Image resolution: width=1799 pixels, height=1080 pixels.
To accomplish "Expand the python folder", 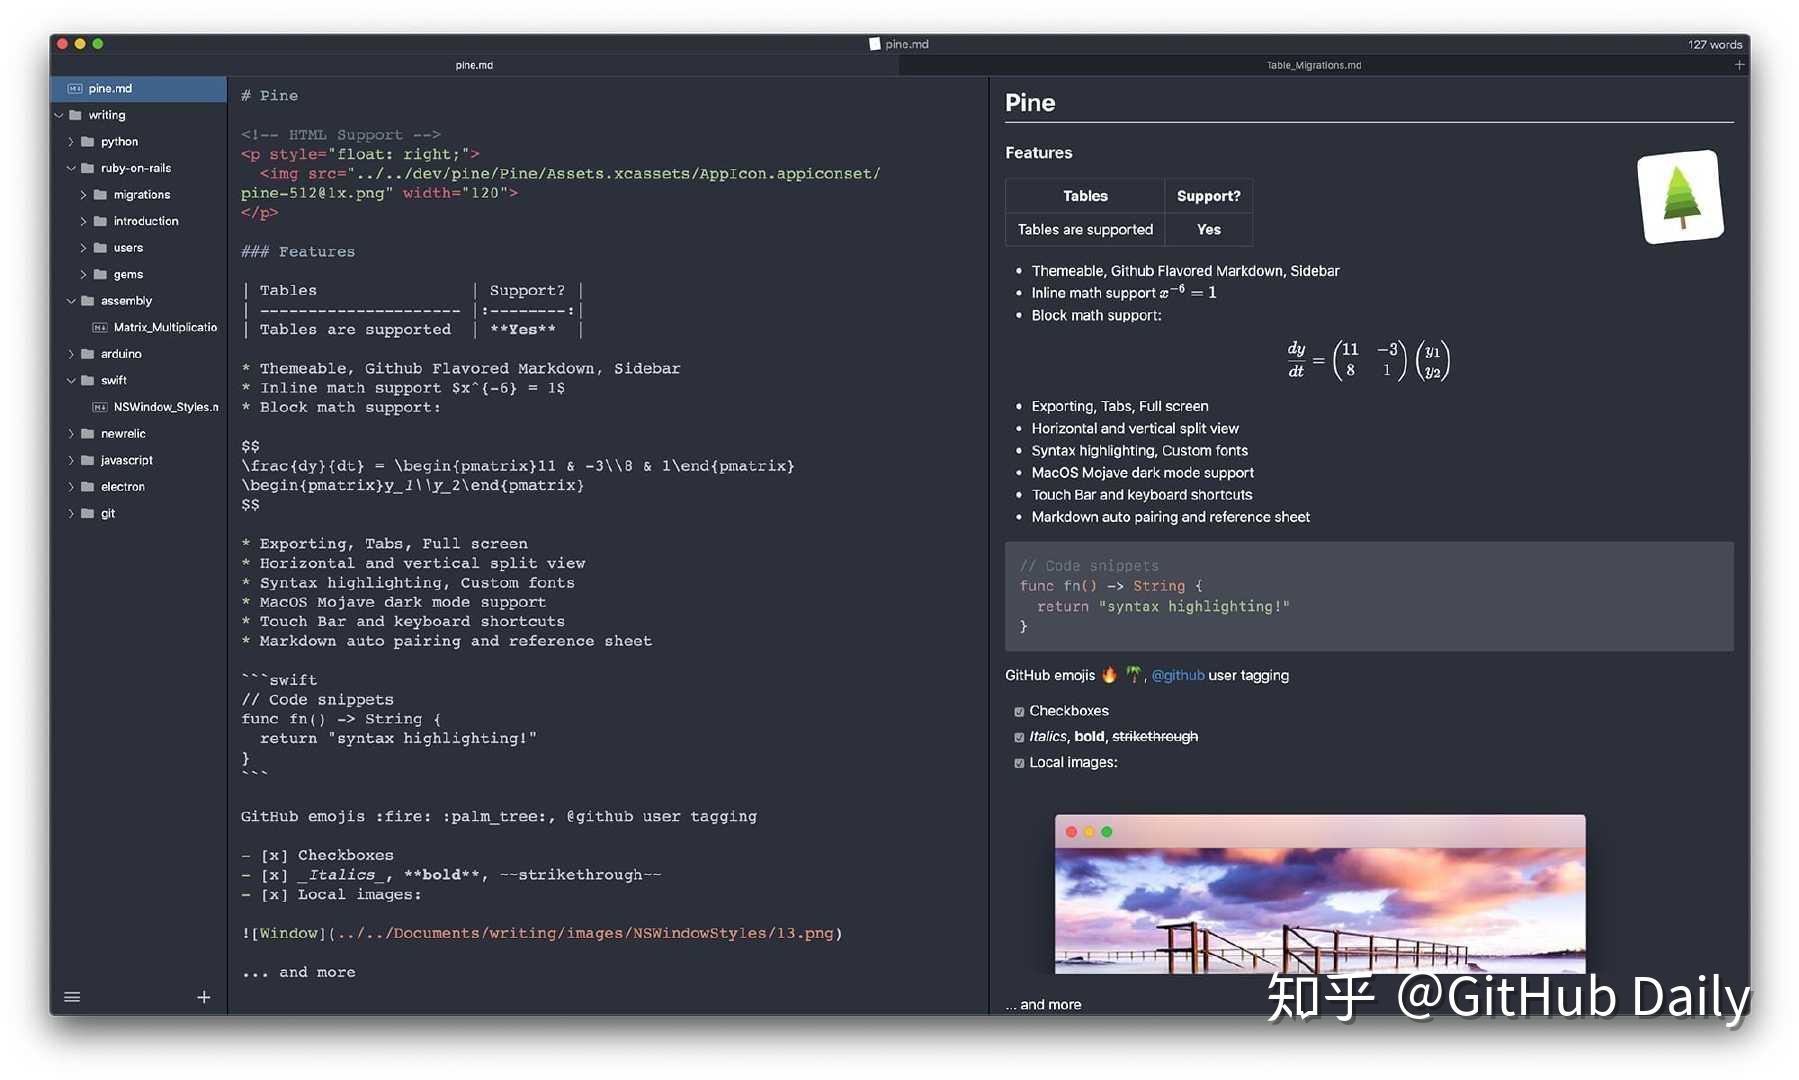I will point(71,141).
